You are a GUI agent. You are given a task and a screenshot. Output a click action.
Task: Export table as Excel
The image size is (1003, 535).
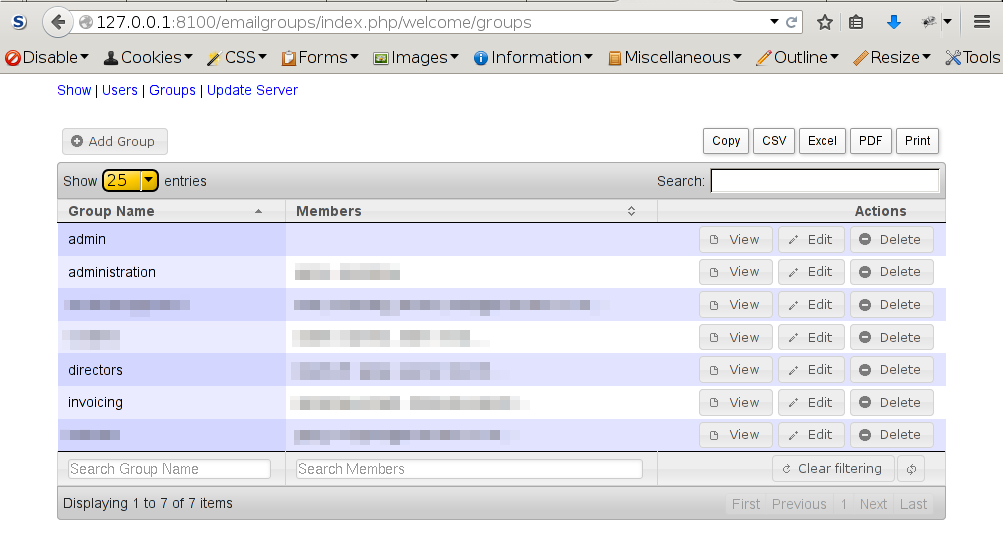pos(822,141)
